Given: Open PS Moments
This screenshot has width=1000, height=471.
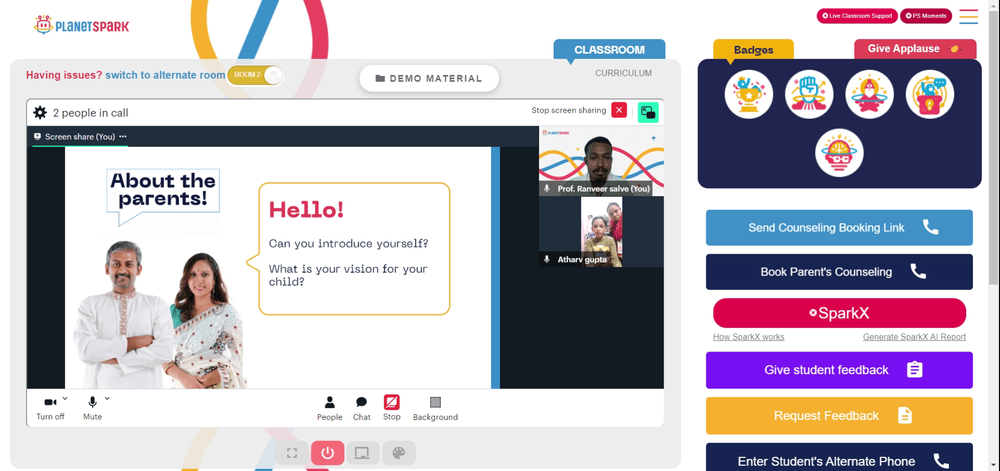Looking at the screenshot, I should point(925,16).
